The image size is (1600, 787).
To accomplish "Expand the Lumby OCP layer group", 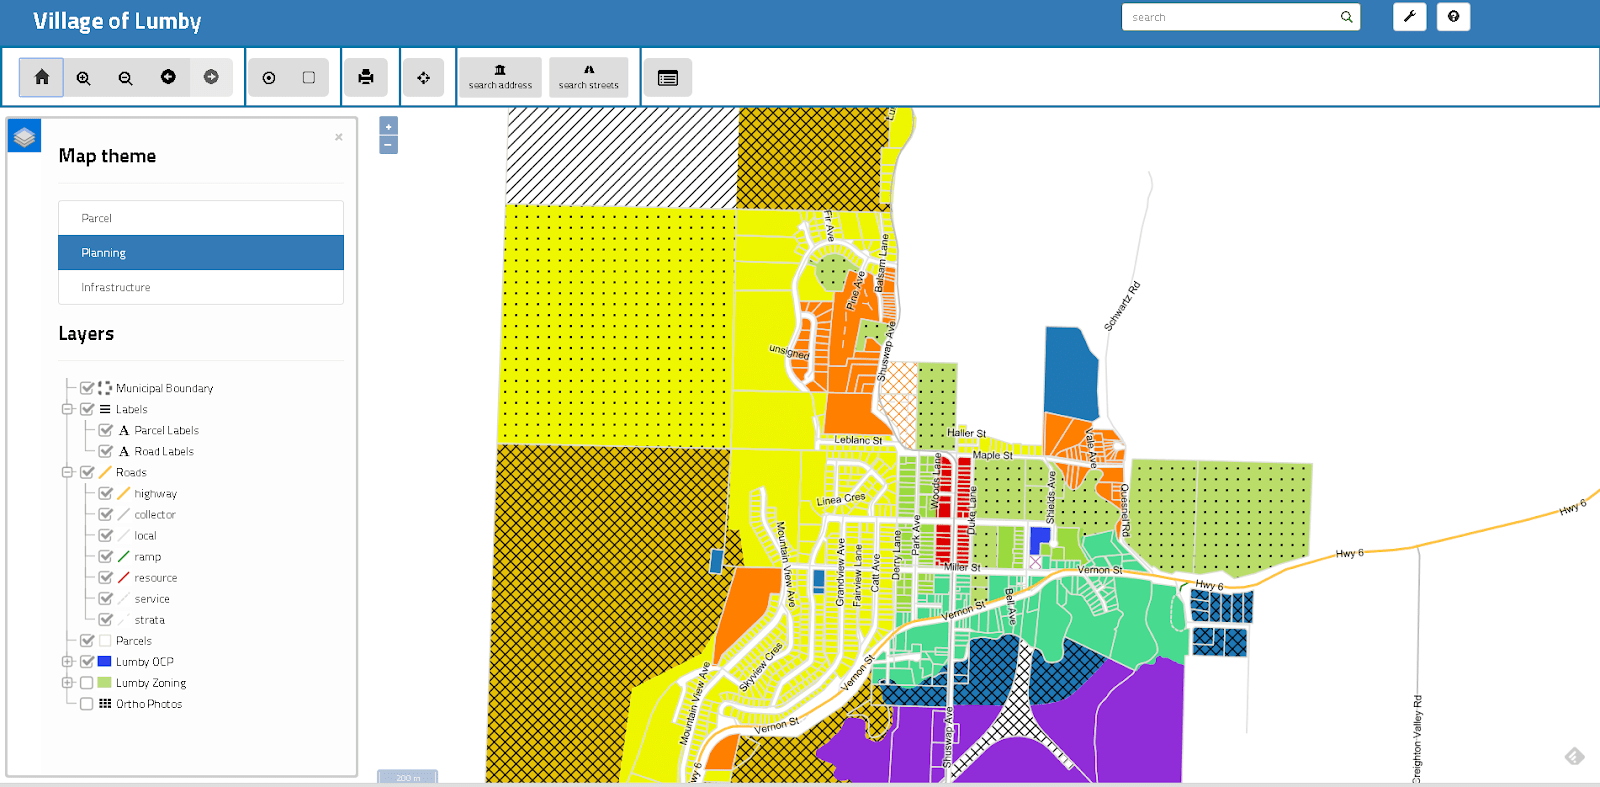I will click(x=67, y=662).
